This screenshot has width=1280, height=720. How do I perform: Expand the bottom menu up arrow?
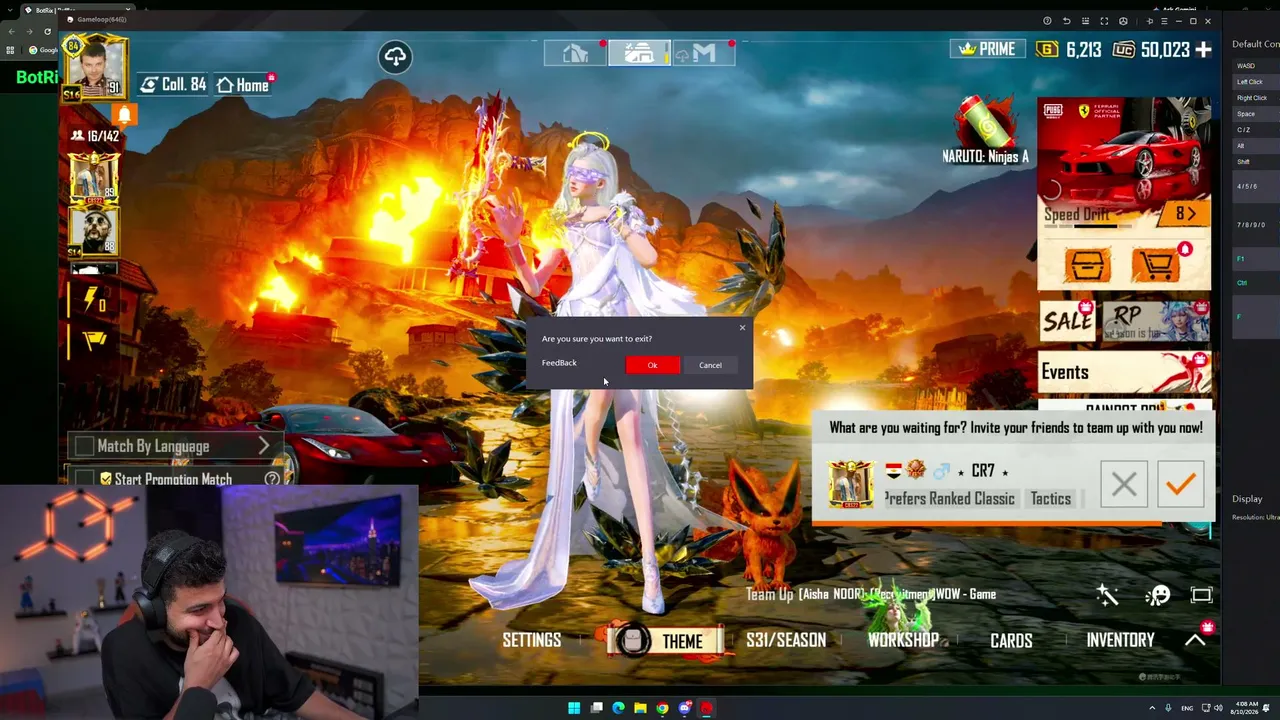[1195, 640]
